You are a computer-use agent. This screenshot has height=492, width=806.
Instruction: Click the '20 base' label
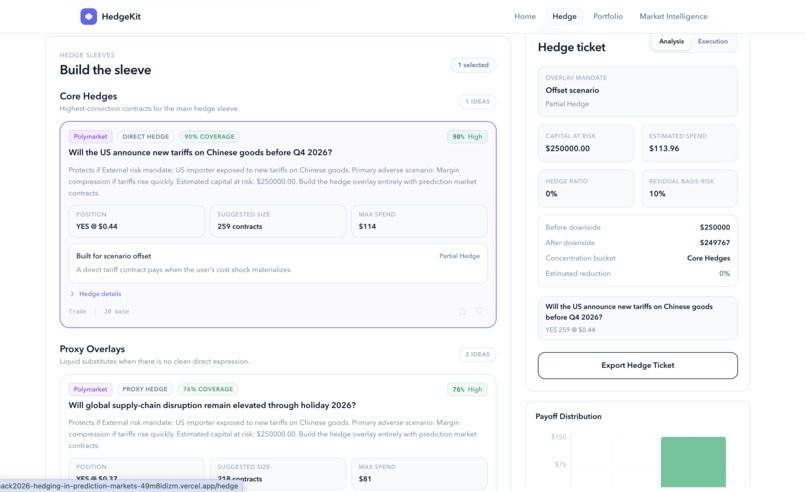click(x=117, y=311)
